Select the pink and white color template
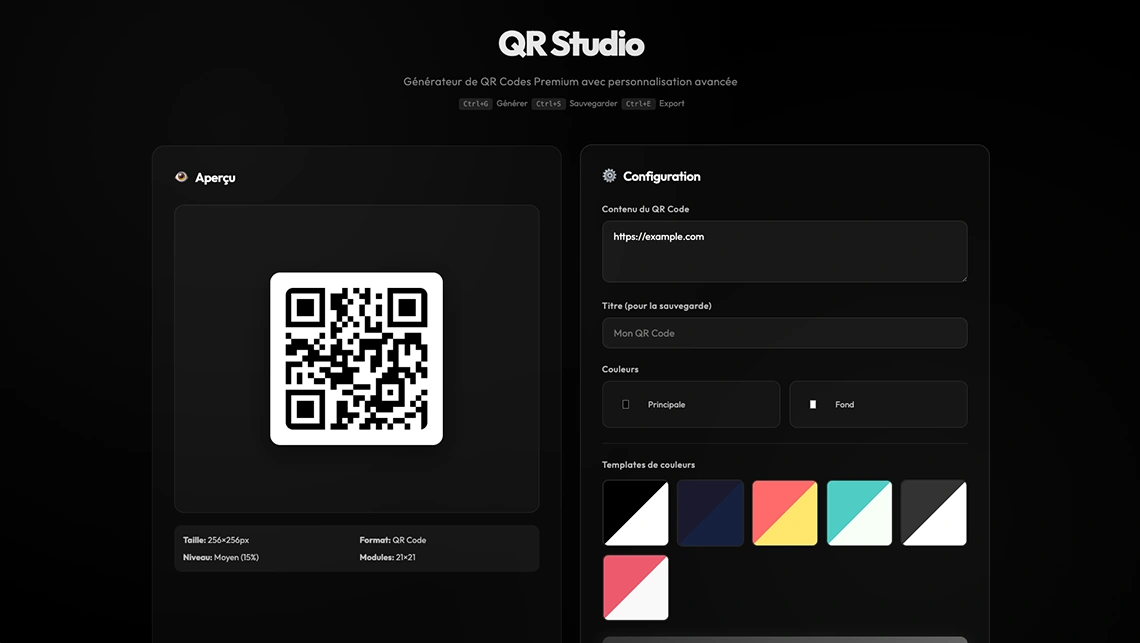Viewport: 1140px width, 643px height. pyautogui.click(x=635, y=588)
